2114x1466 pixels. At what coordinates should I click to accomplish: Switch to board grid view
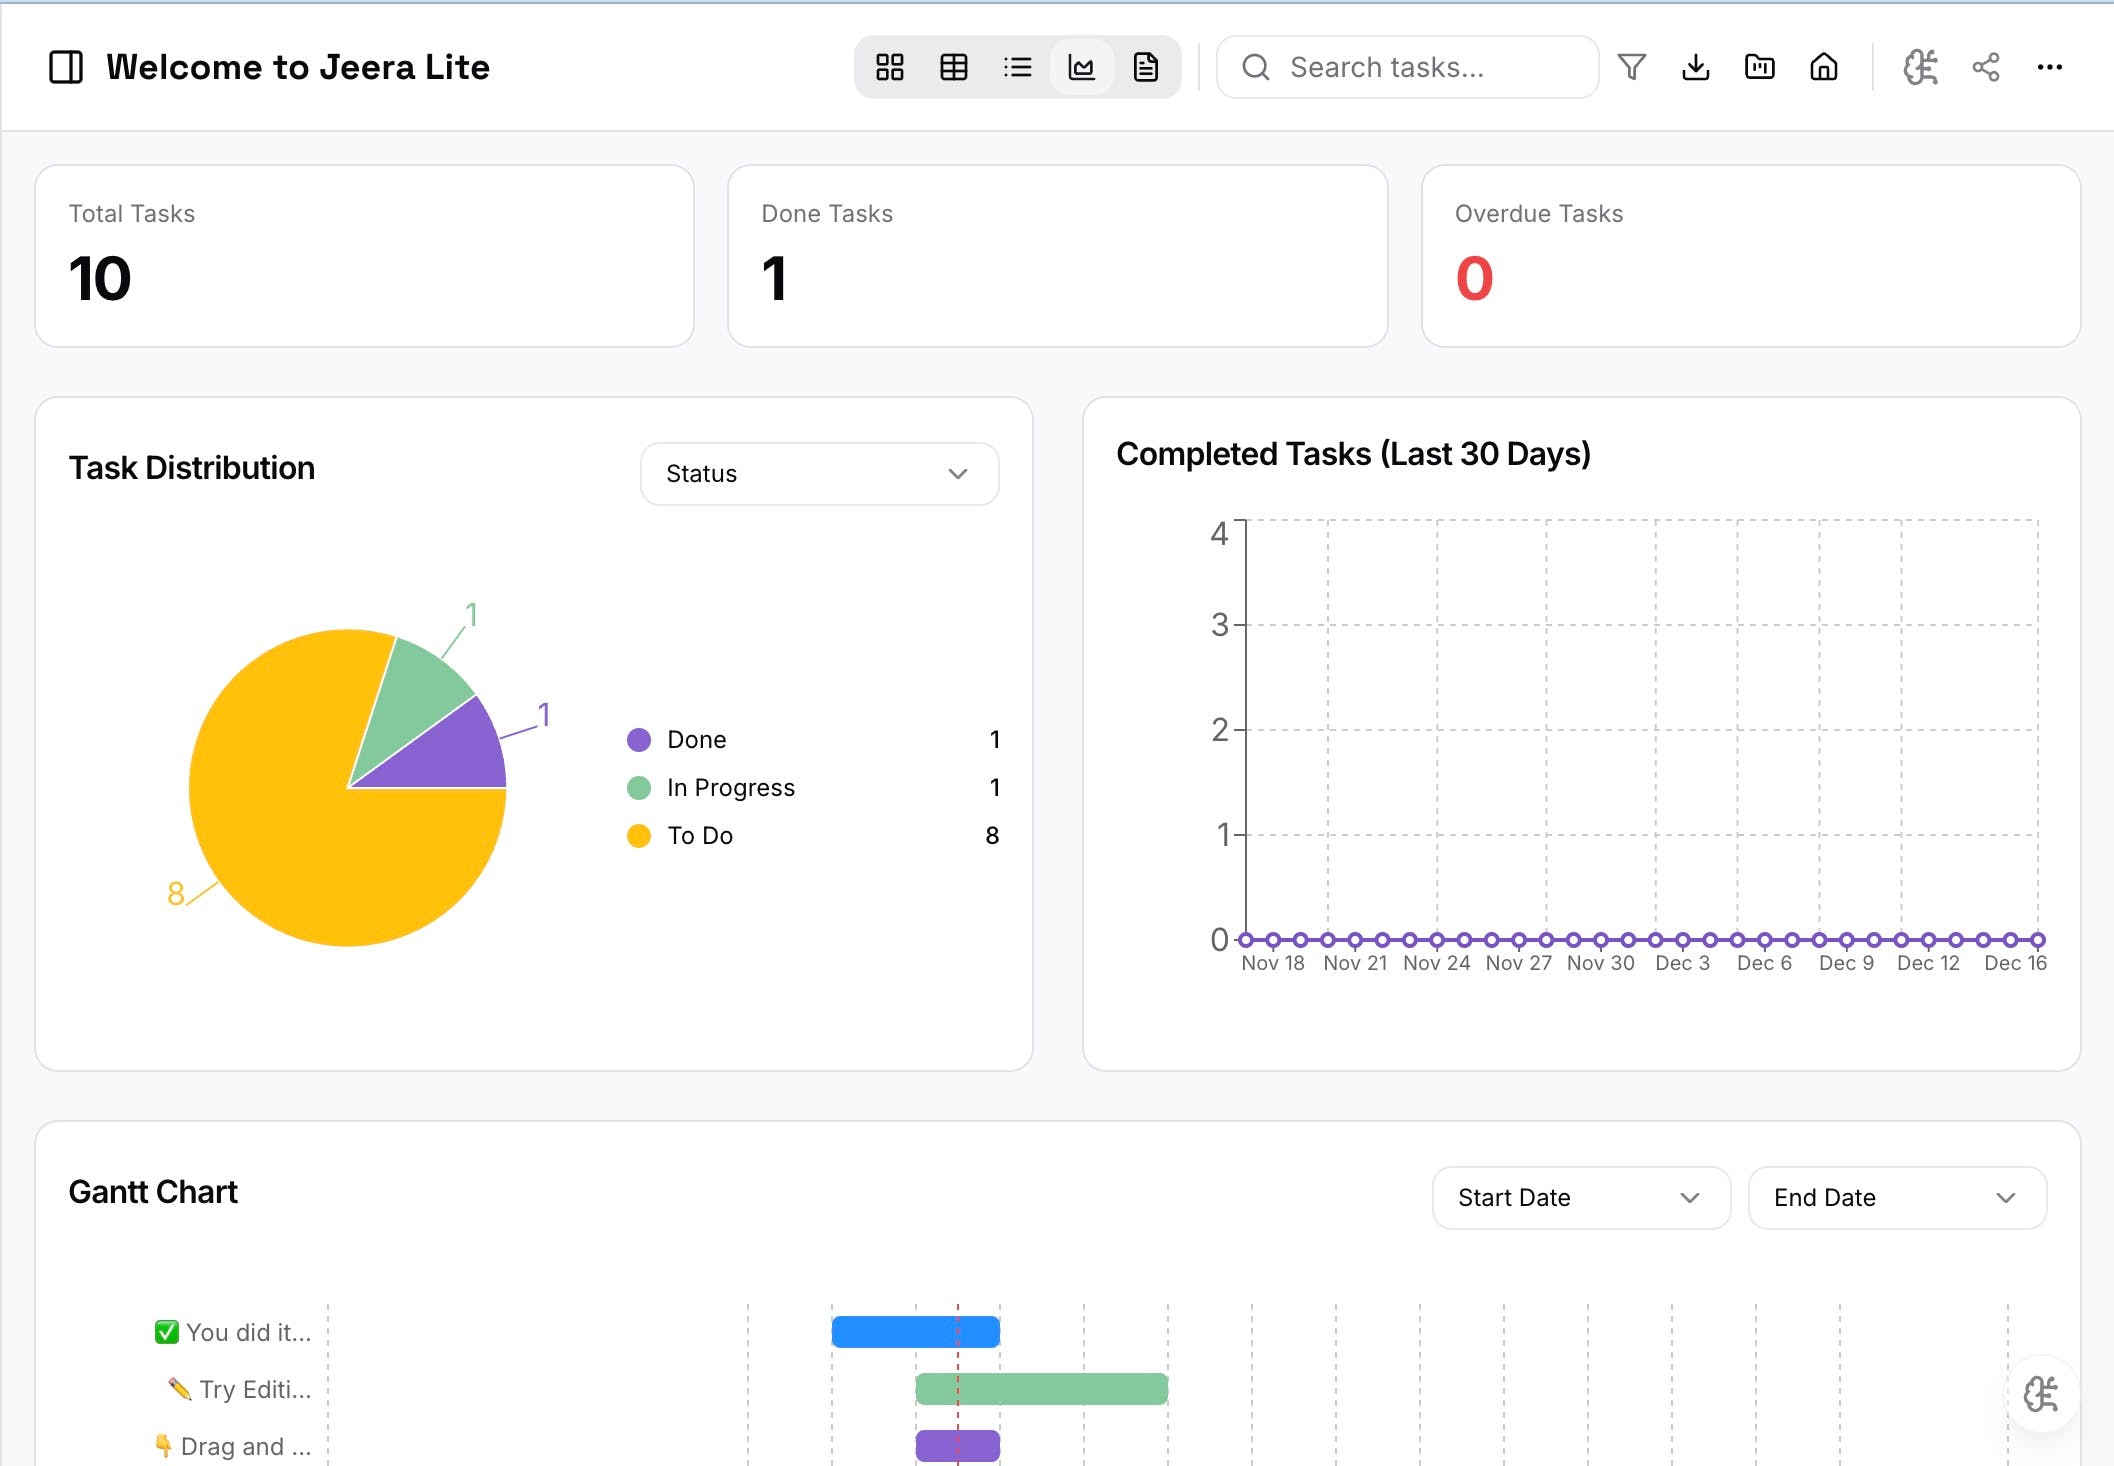[889, 67]
